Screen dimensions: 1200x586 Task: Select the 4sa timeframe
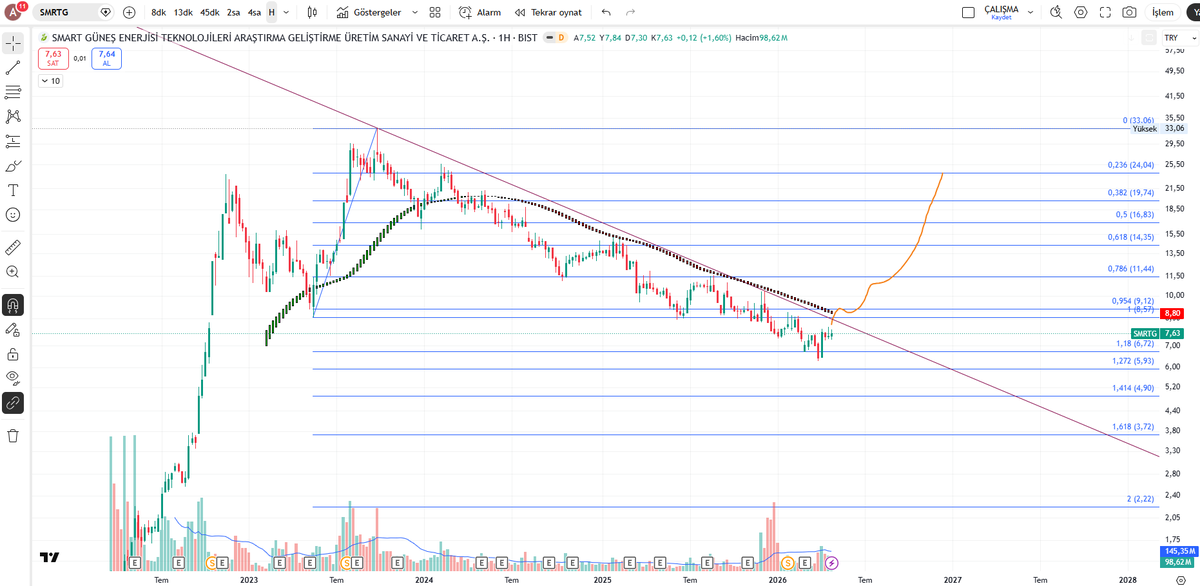254,12
